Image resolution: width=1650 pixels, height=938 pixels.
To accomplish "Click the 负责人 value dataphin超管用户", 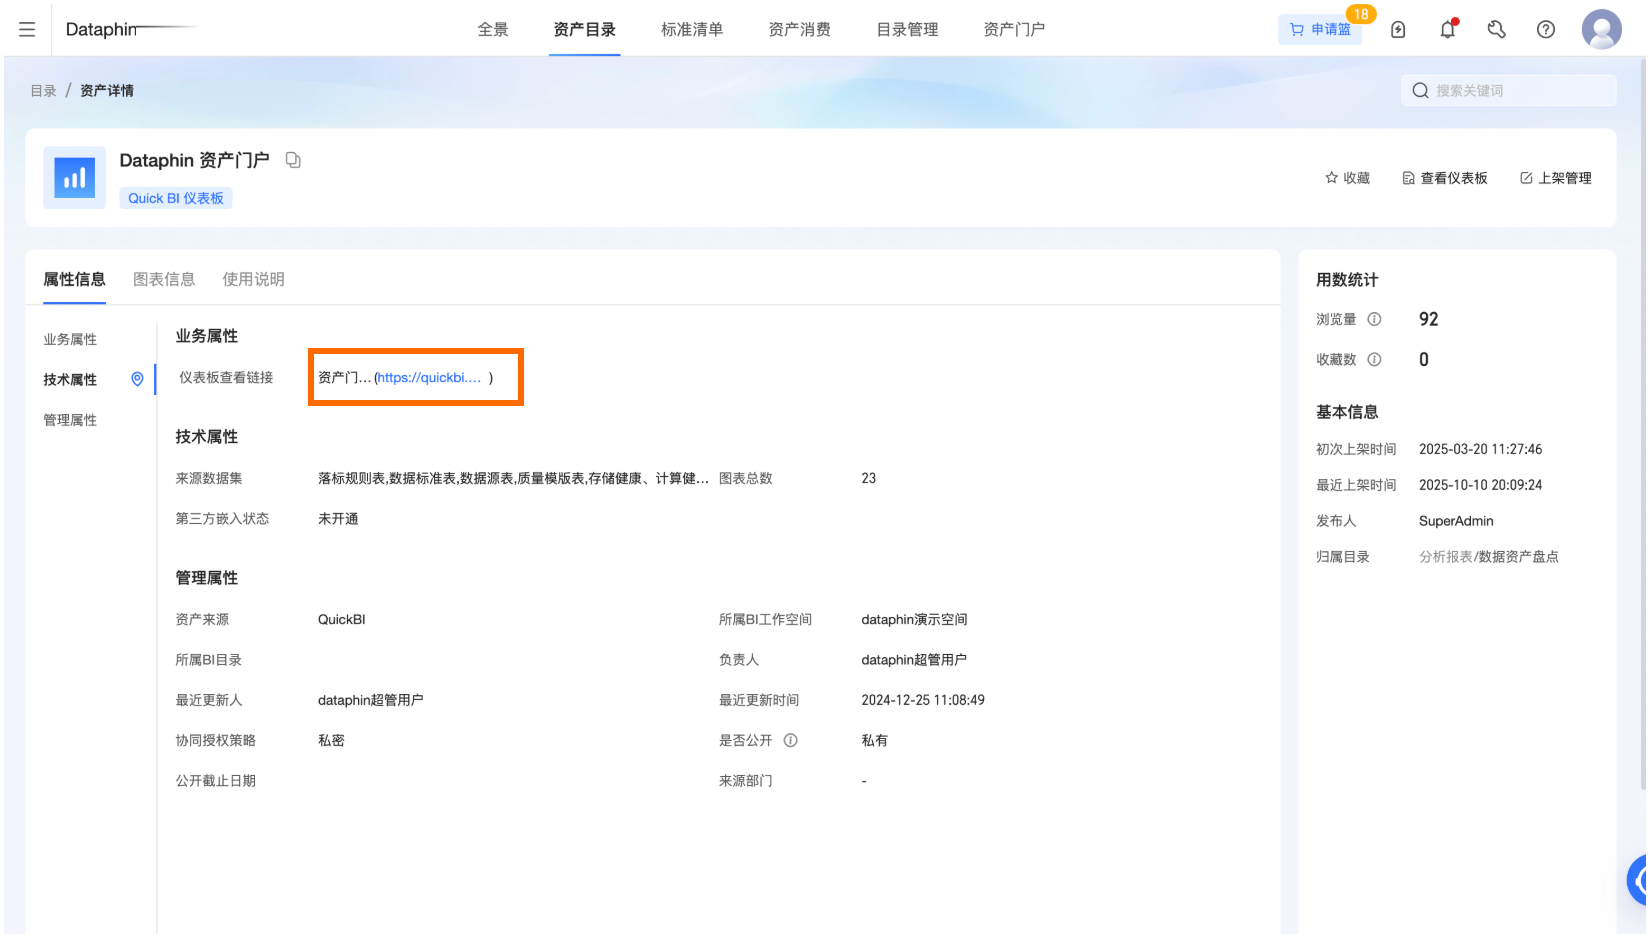I will (914, 659).
